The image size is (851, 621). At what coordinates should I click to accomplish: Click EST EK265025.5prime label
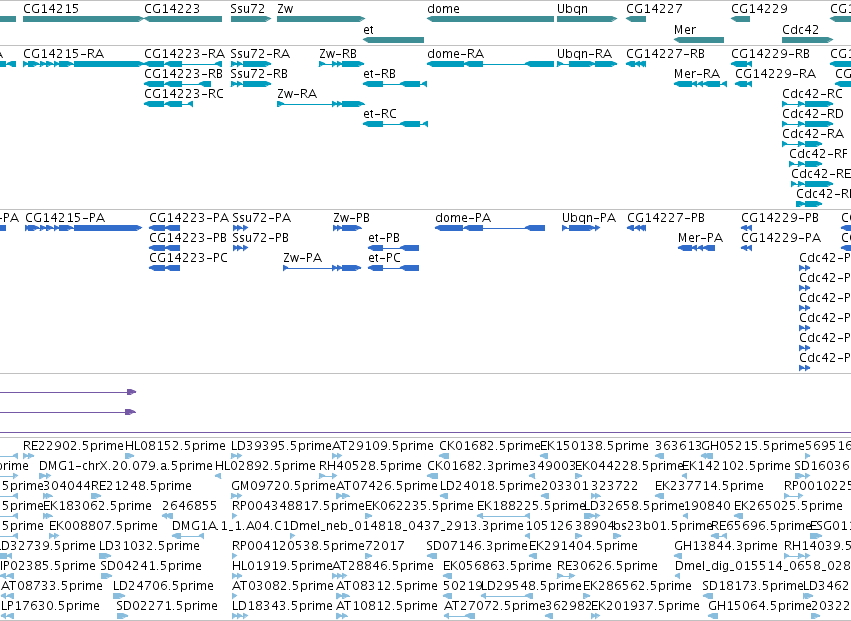(x=788, y=506)
